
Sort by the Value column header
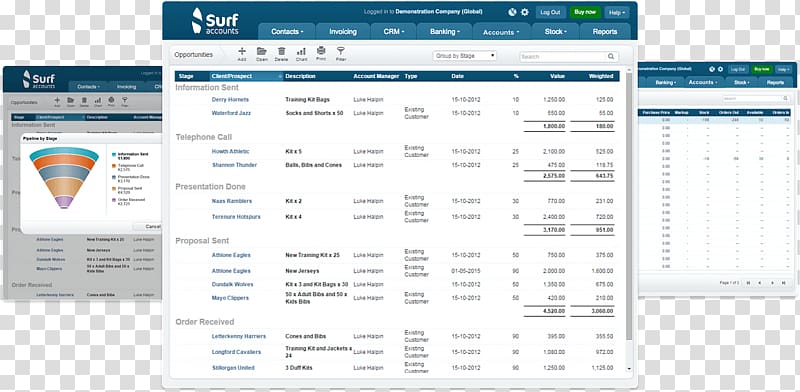coord(558,76)
